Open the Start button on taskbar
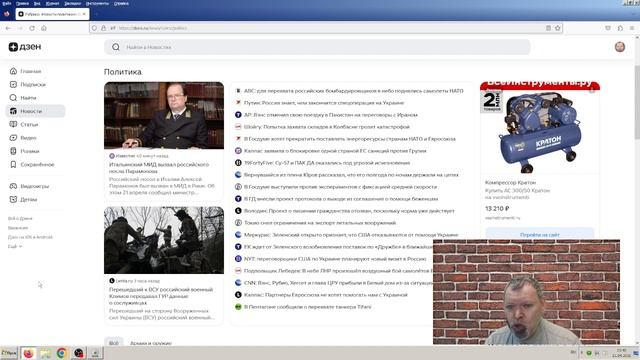This screenshot has height=360, width=640. click(9, 353)
